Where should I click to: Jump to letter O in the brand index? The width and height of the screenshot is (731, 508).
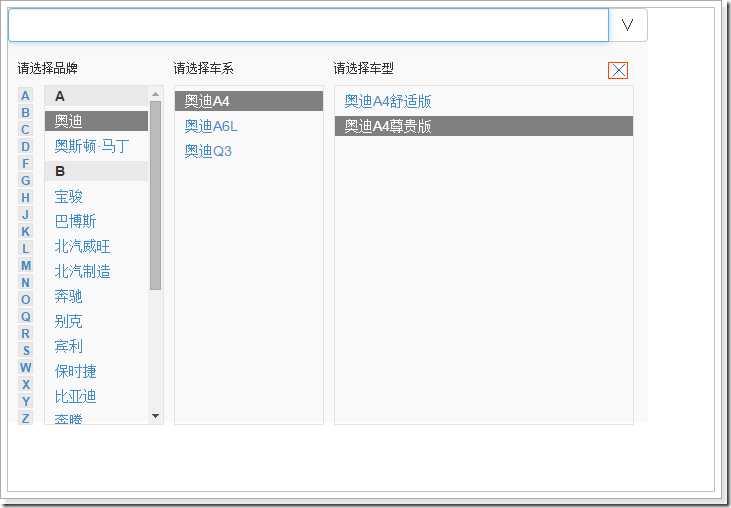point(25,300)
